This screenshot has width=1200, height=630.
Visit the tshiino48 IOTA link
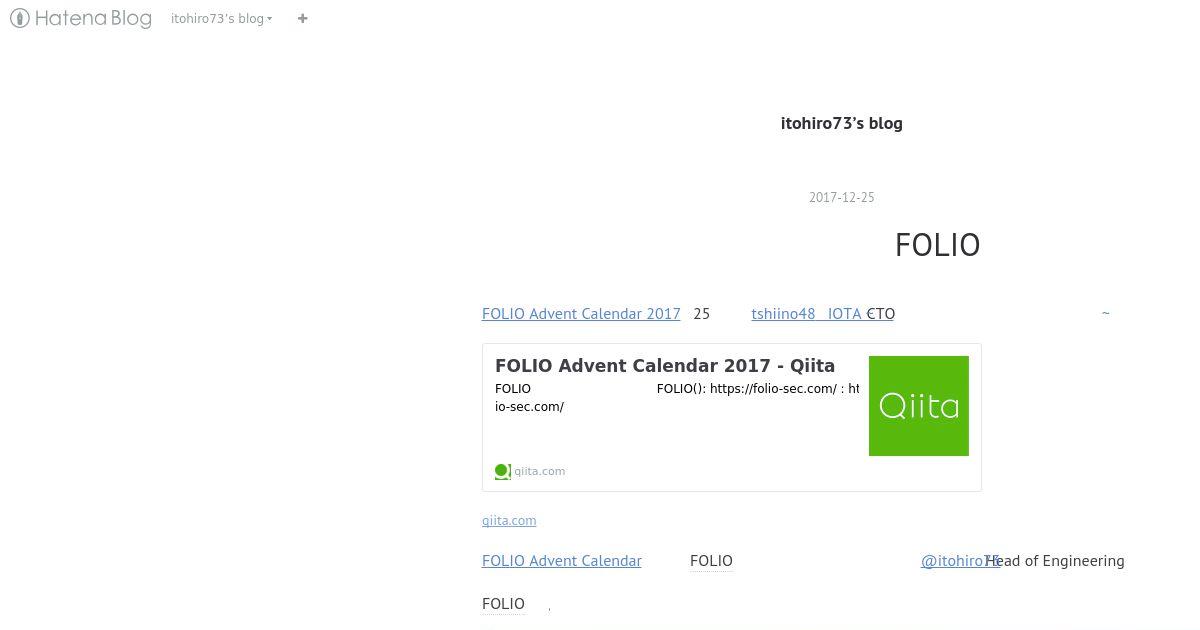pos(806,313)
